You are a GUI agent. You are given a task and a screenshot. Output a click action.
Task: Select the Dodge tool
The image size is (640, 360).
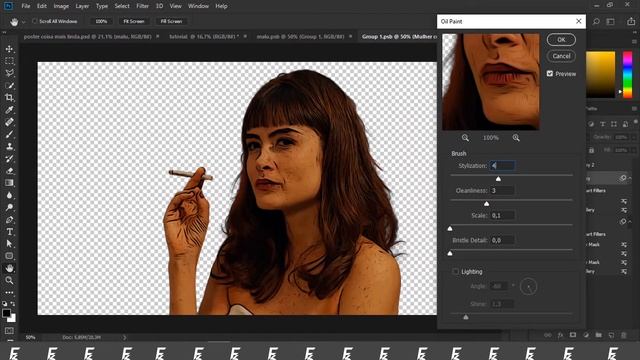point(9,207)
